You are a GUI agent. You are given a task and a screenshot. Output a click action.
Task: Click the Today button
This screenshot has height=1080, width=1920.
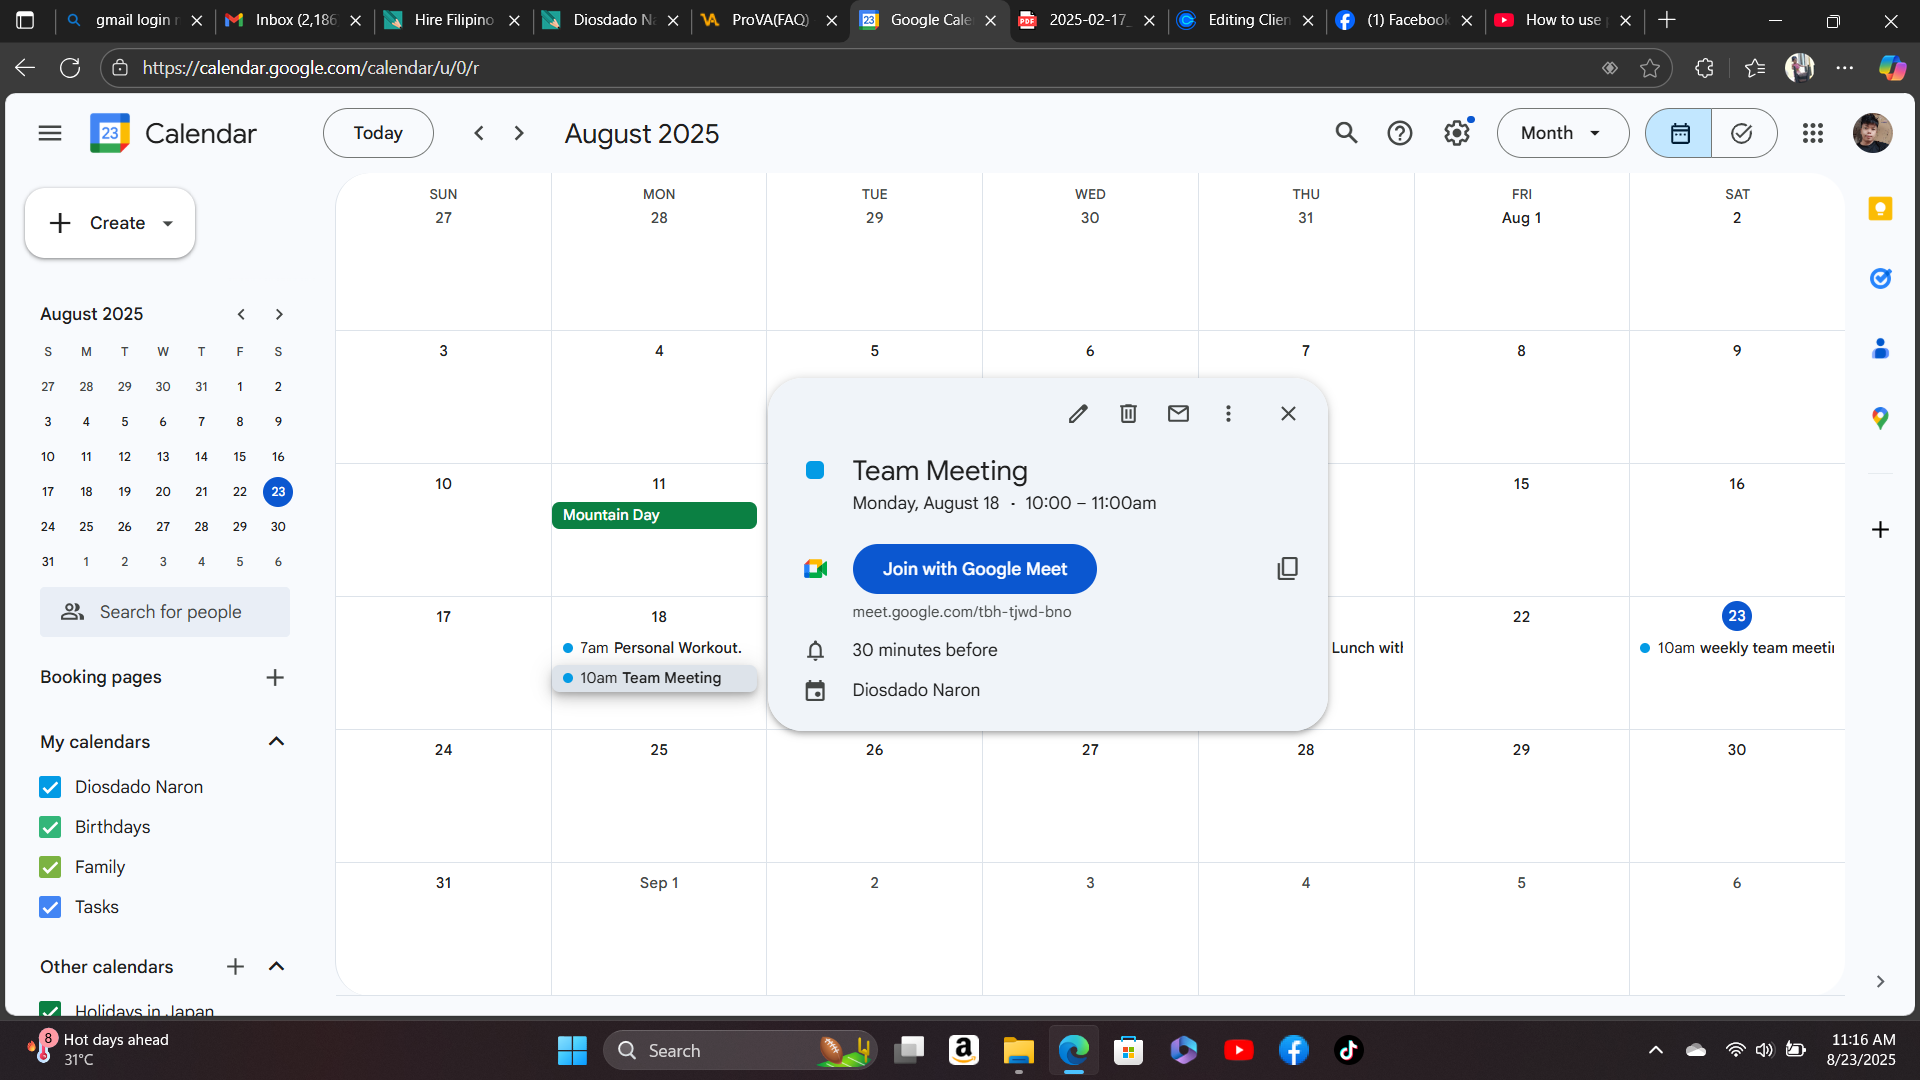[378, 133]
